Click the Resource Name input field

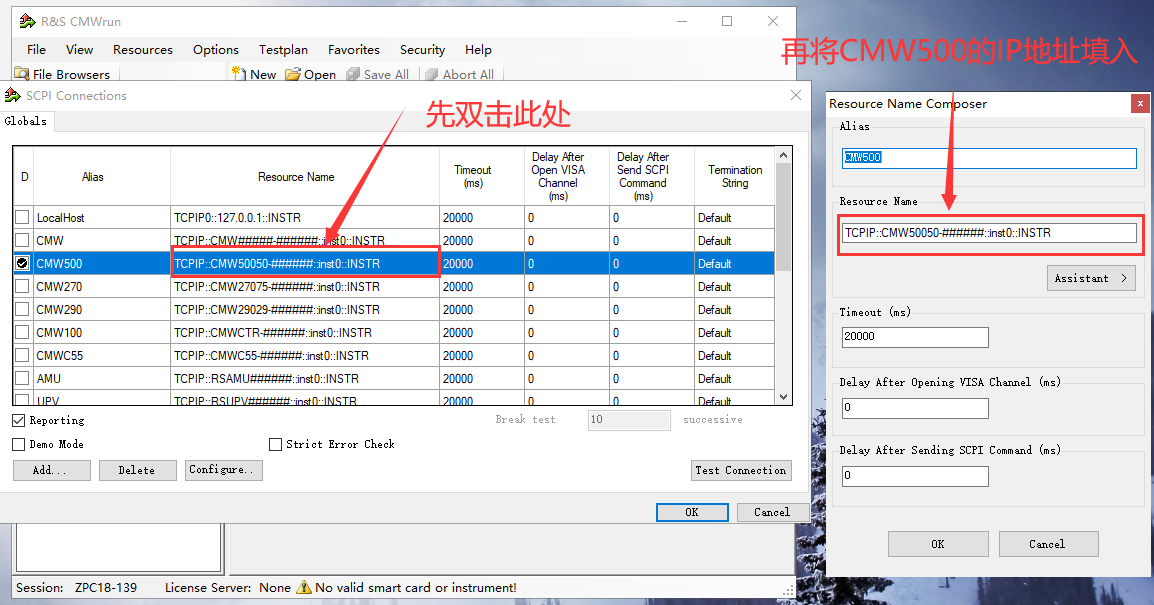[x=989, y=233]
